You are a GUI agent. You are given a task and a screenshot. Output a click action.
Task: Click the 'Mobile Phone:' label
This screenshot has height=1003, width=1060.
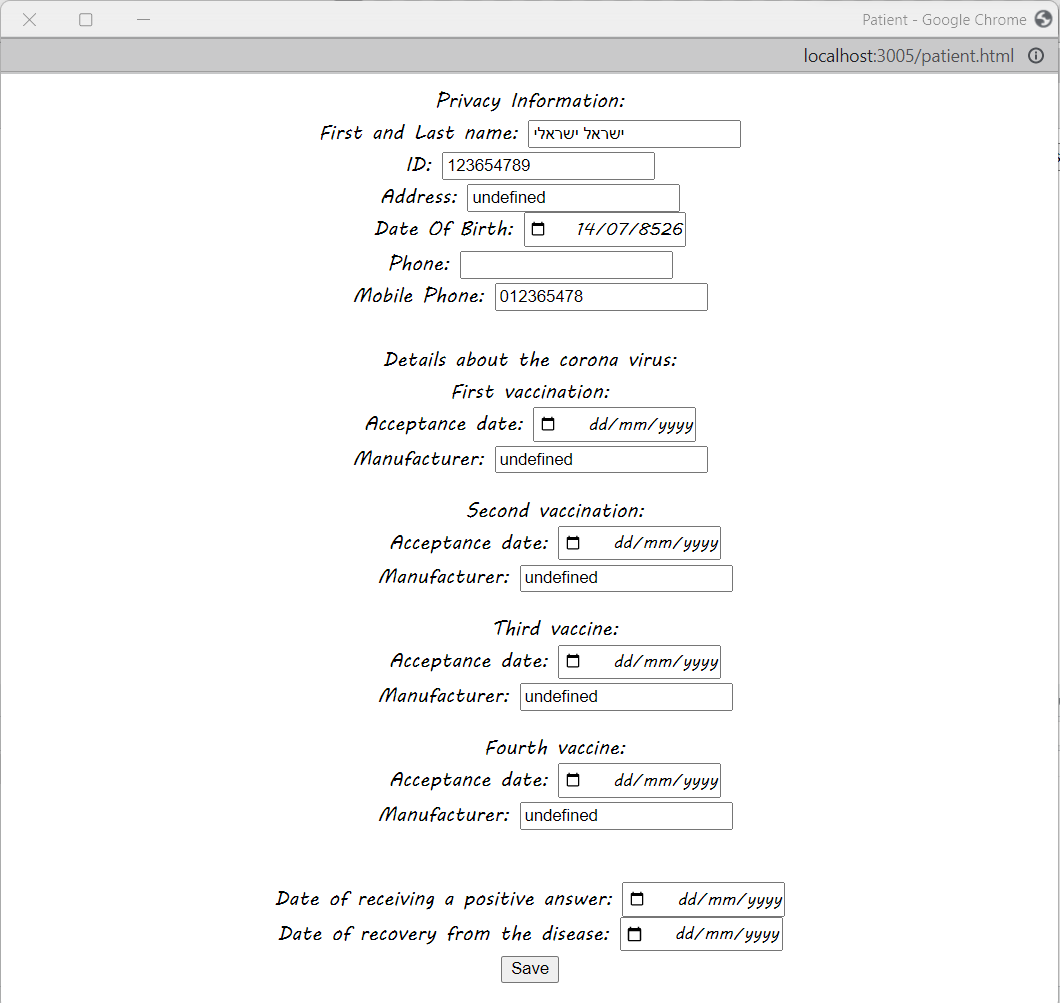419,296
